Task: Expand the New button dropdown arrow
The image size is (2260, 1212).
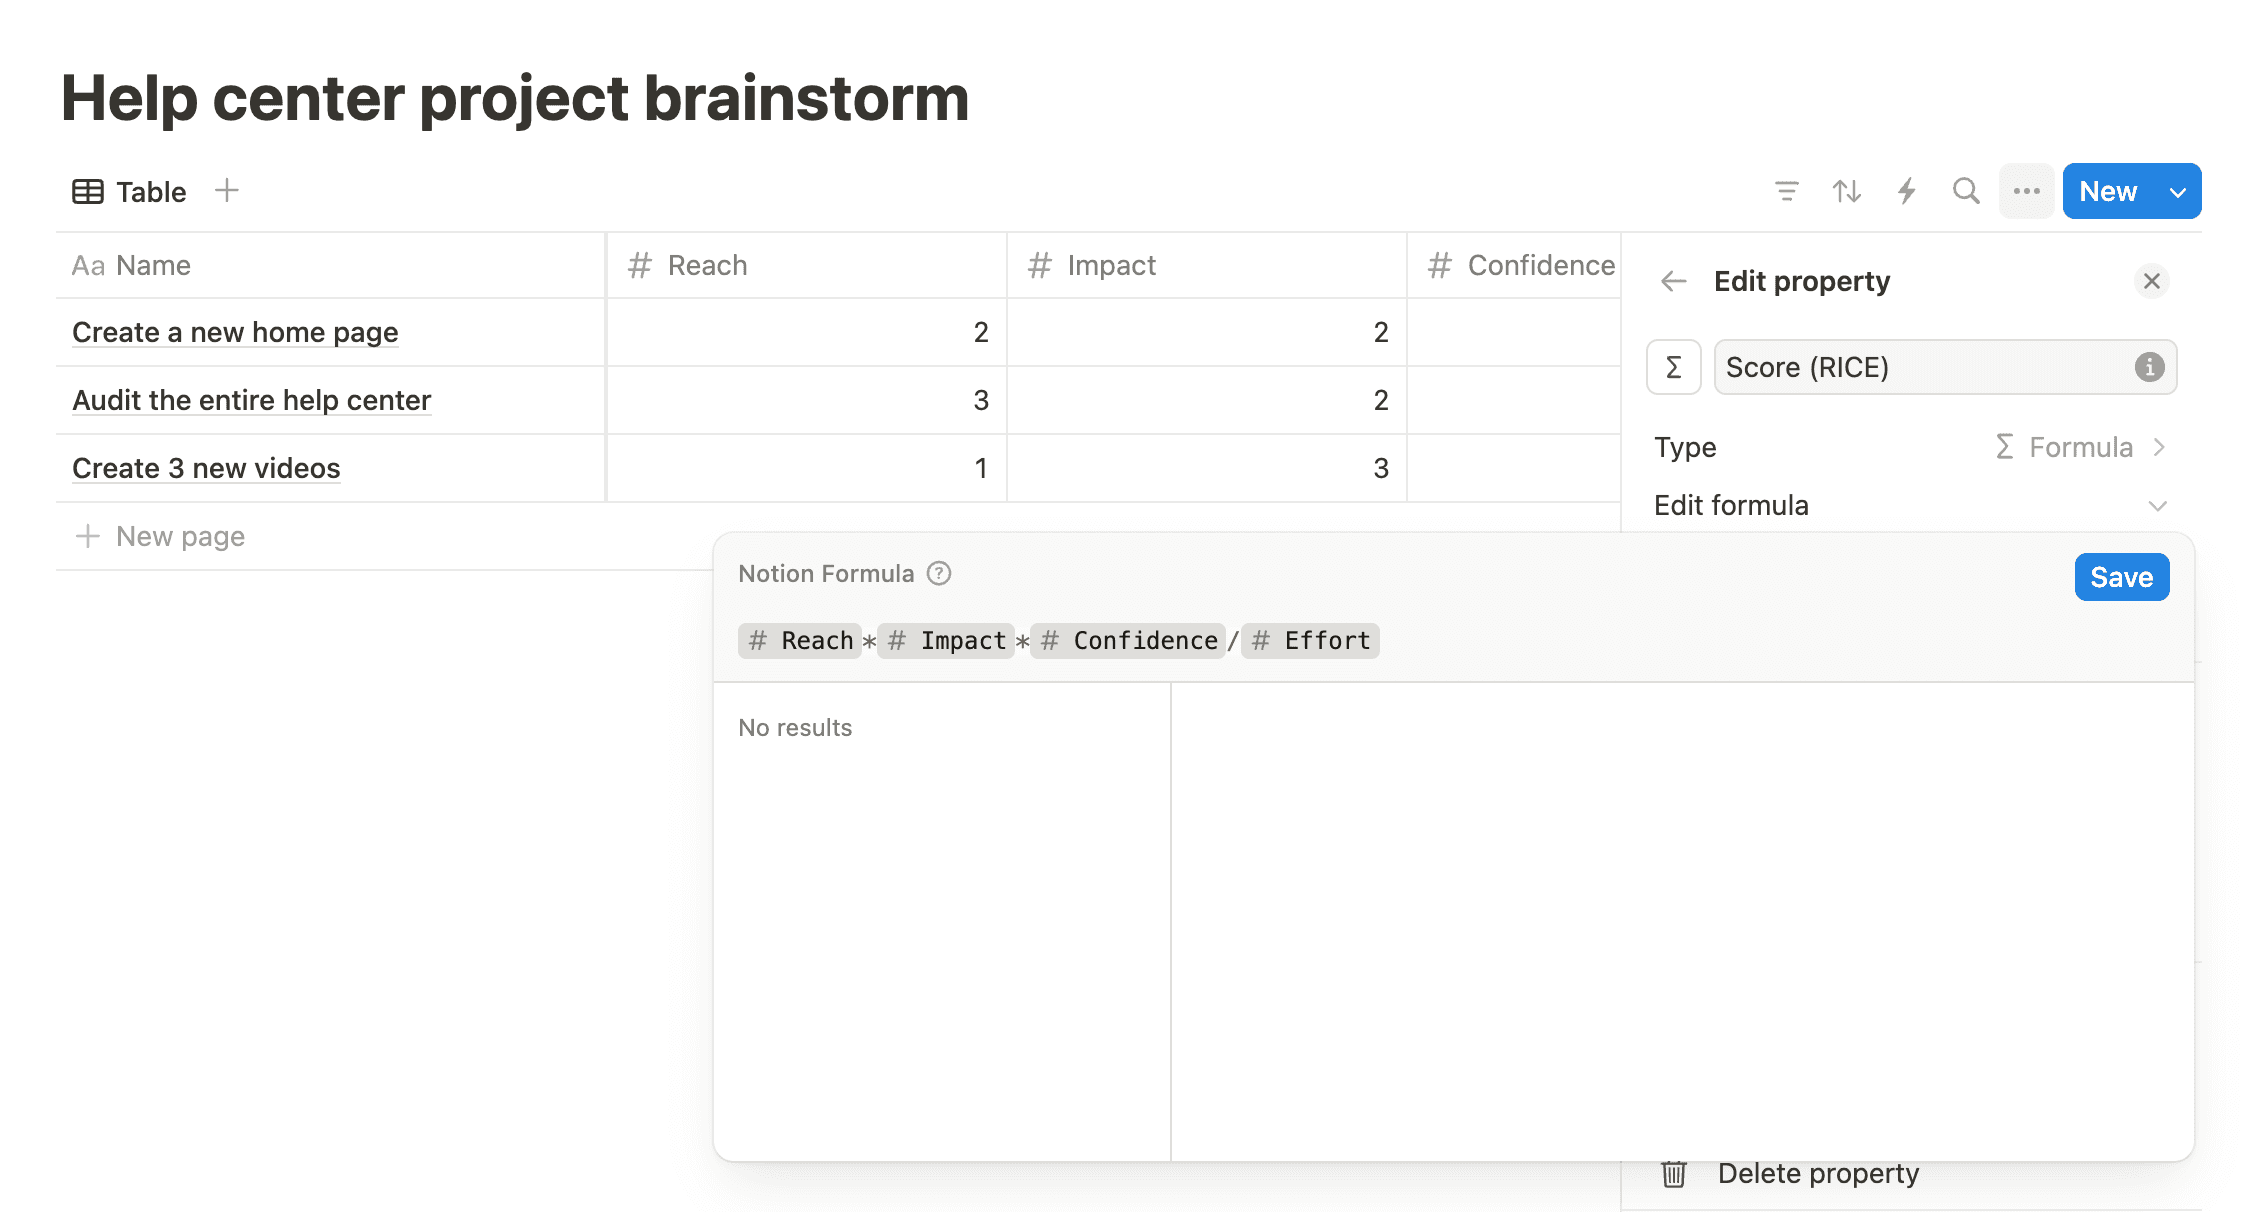Action: (x=2177, y=192)
